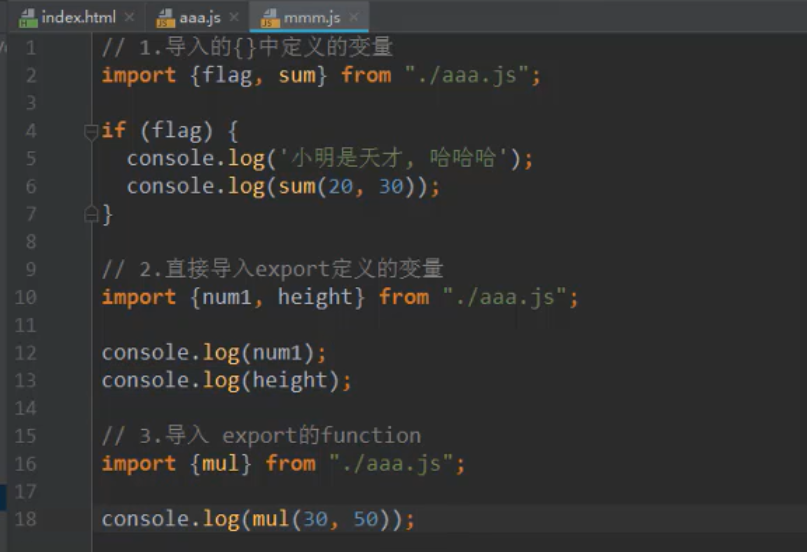Close the mmm.js tab
807x552 pixels.
[x=354, y=17]
